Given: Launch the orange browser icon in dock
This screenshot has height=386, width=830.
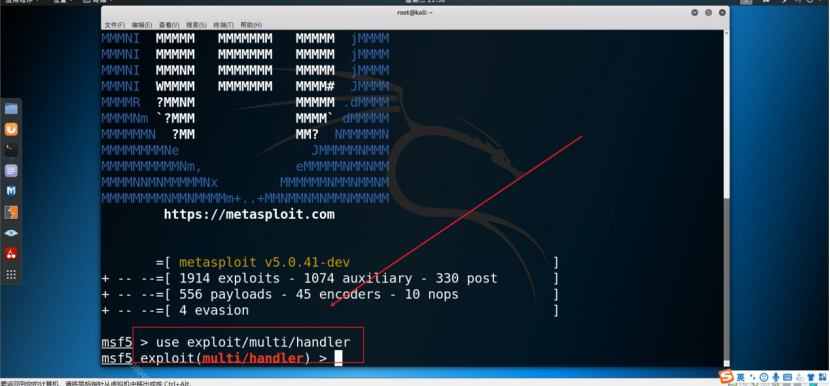Looking at the screenshot, I should click(11, 129).
